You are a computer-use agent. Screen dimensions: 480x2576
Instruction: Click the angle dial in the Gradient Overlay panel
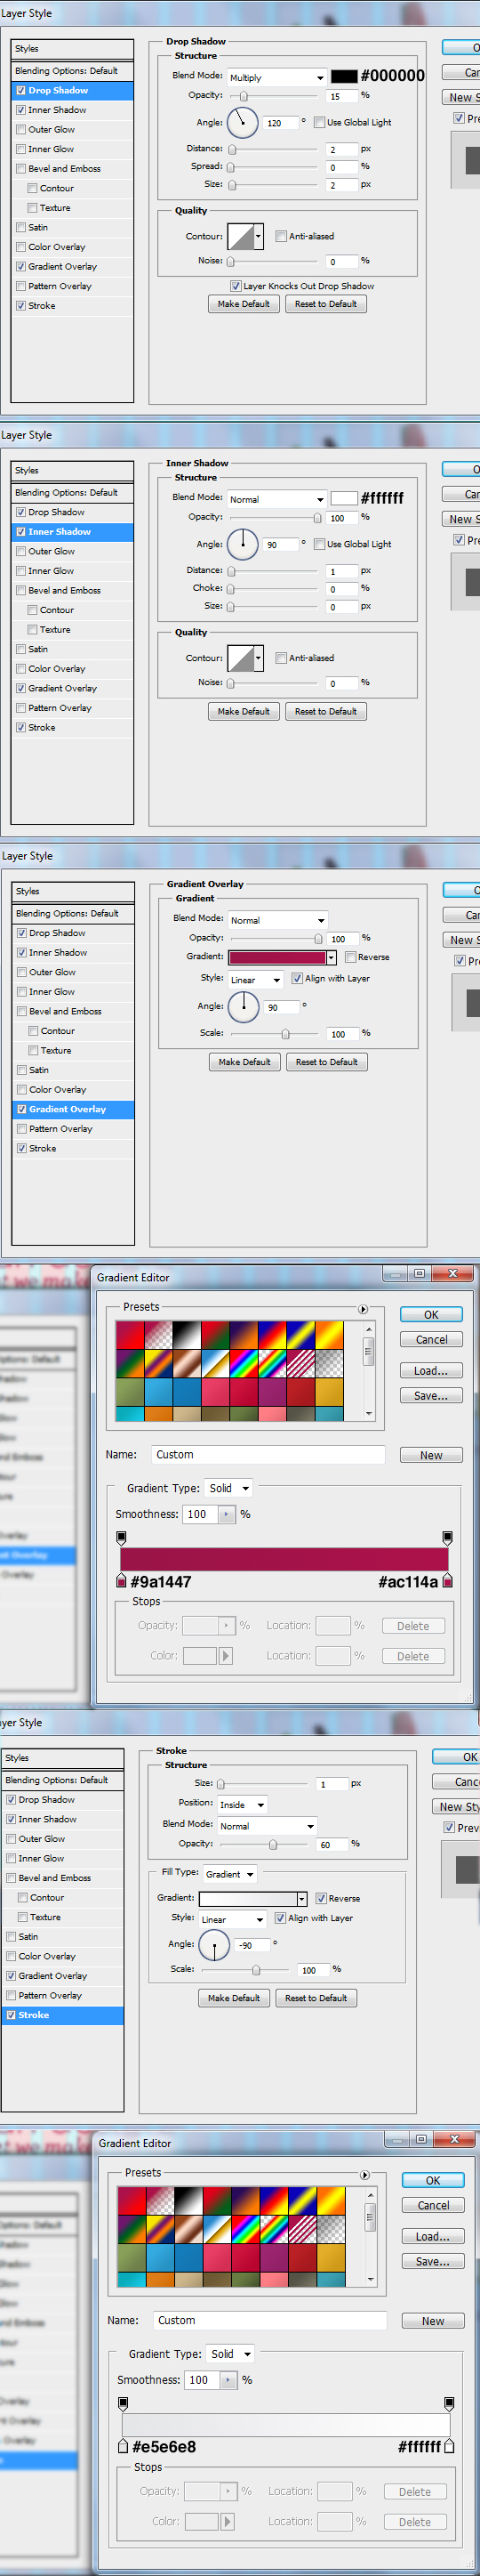pos(244,1006)
